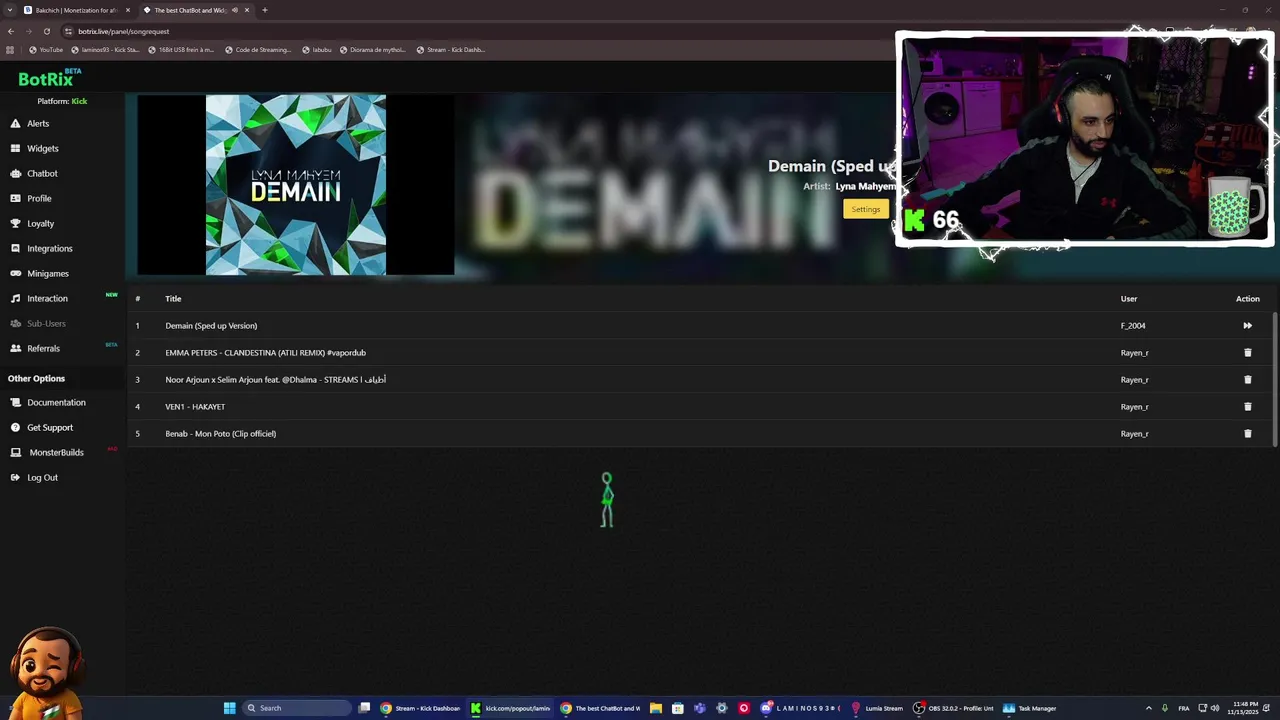Reload the current page

click(x=46, y=31)
